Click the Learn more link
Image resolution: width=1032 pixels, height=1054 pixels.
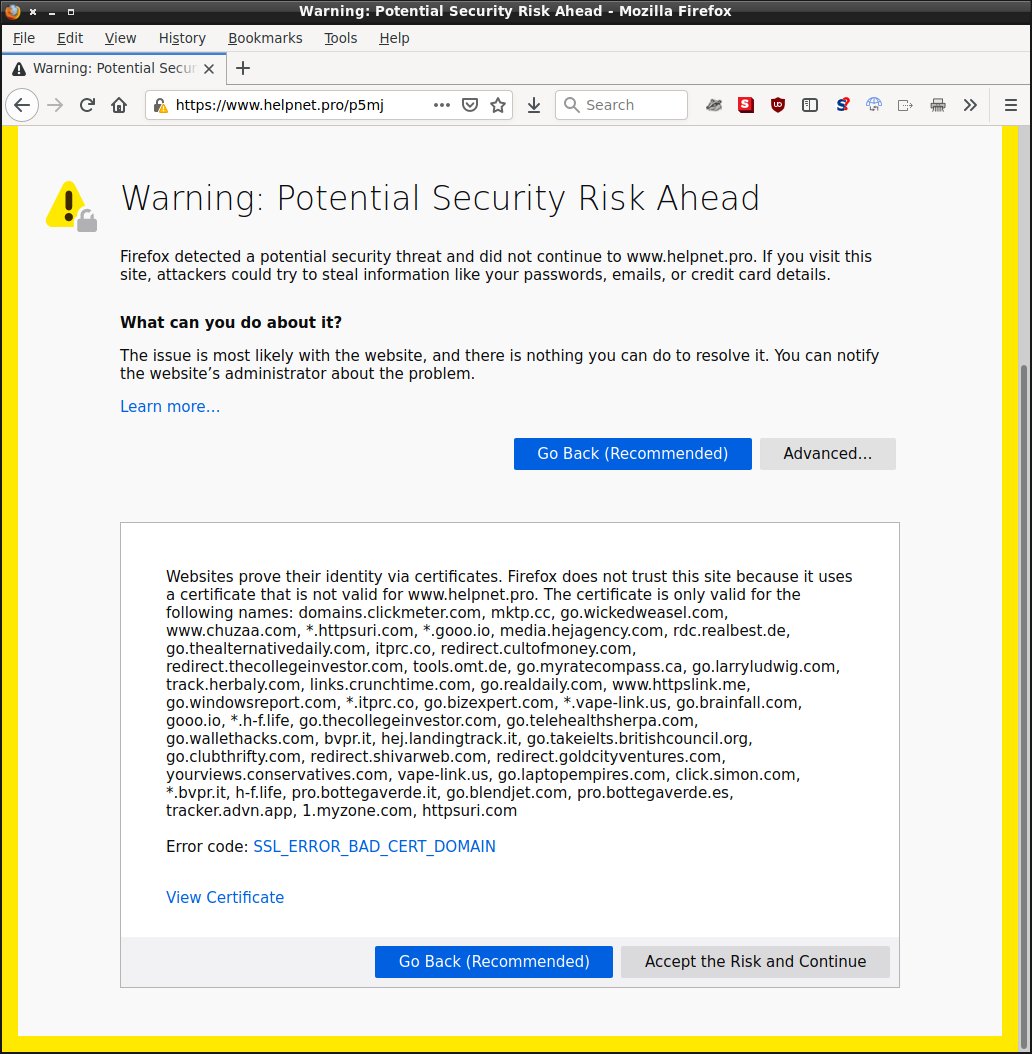pyautogui.click(x=170, y=407)
